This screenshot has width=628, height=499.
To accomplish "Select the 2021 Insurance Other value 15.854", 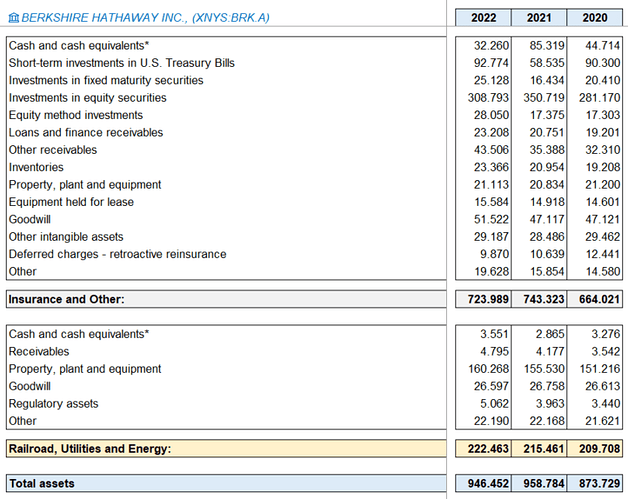I will coord(547,272).
